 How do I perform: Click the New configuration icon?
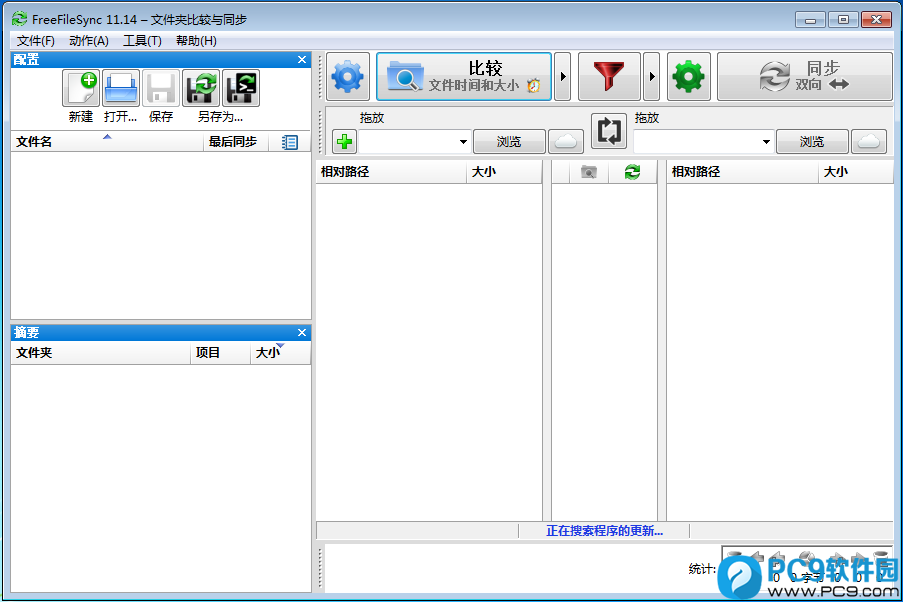click(81, 88)
